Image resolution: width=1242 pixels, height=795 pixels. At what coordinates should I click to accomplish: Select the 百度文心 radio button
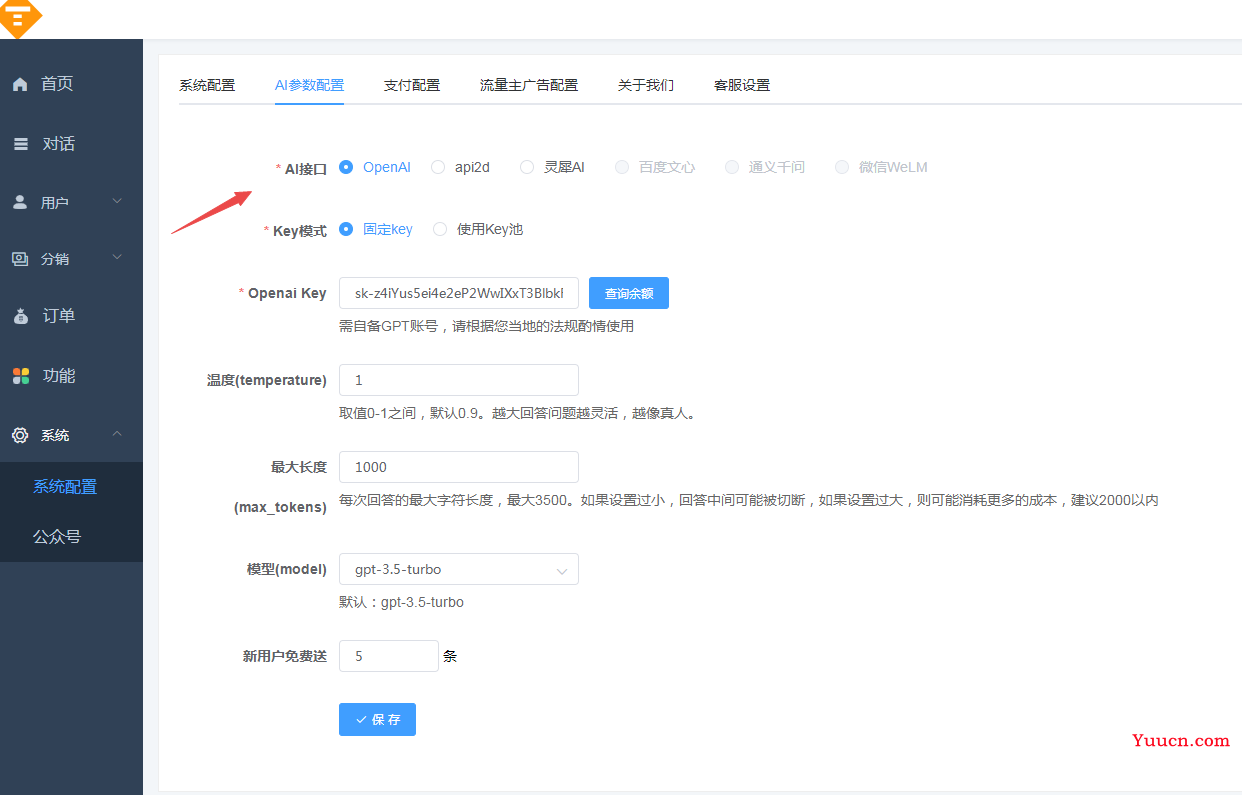pos(622,167)
